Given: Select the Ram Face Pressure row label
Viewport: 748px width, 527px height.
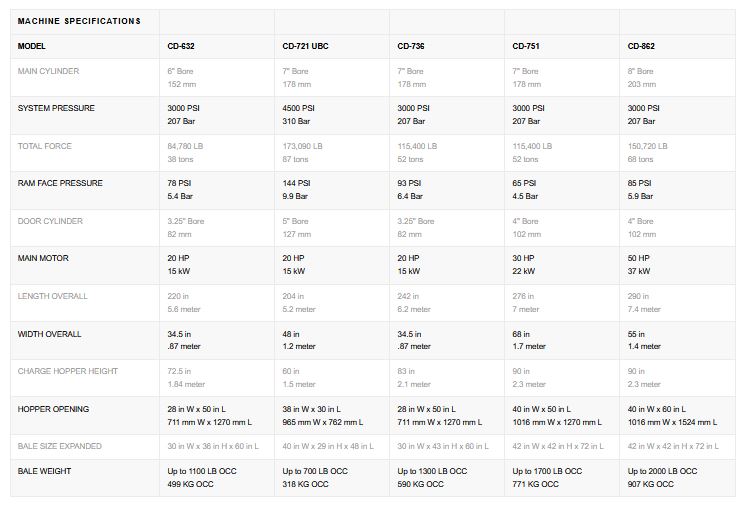Looking at the screenshot, I should coord(60,183).
